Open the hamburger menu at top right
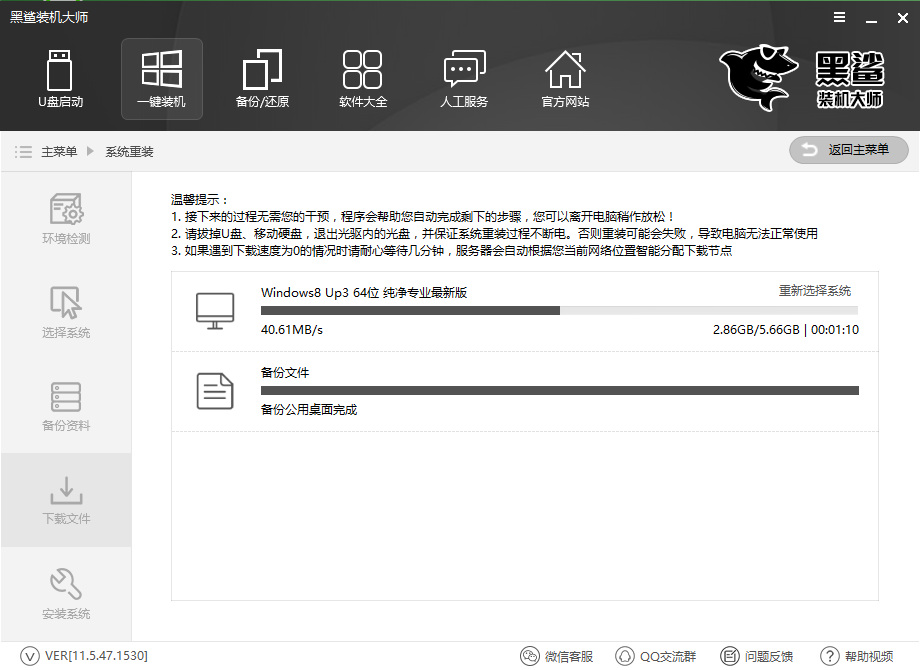This screenshot has height=670, width=920. [x=838, y=16]
